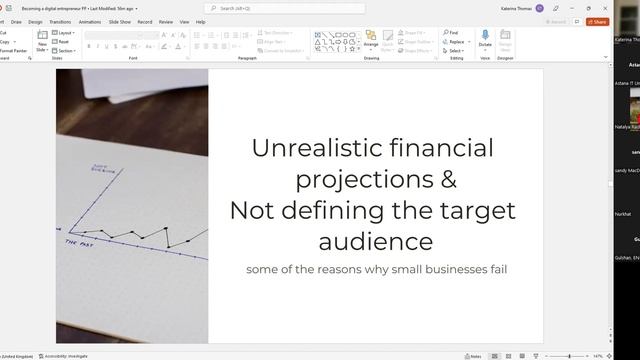This screenshot has height=360, width=640.
Task: Open the Align Text dropdown
Action: [271, 42]
